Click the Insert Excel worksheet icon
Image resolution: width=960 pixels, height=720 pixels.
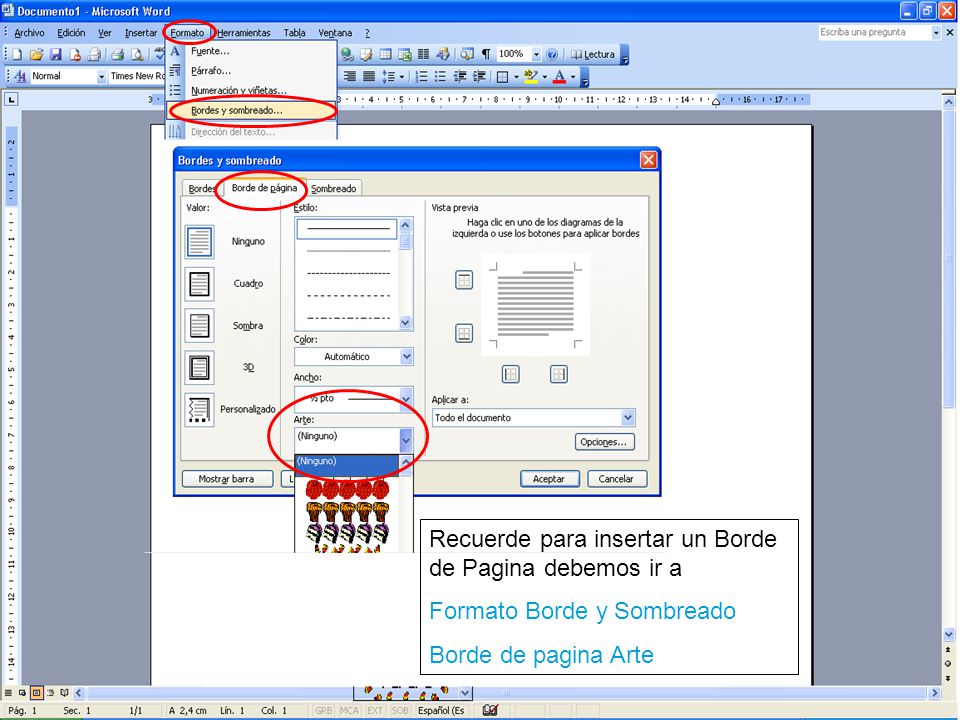point(404,54)
